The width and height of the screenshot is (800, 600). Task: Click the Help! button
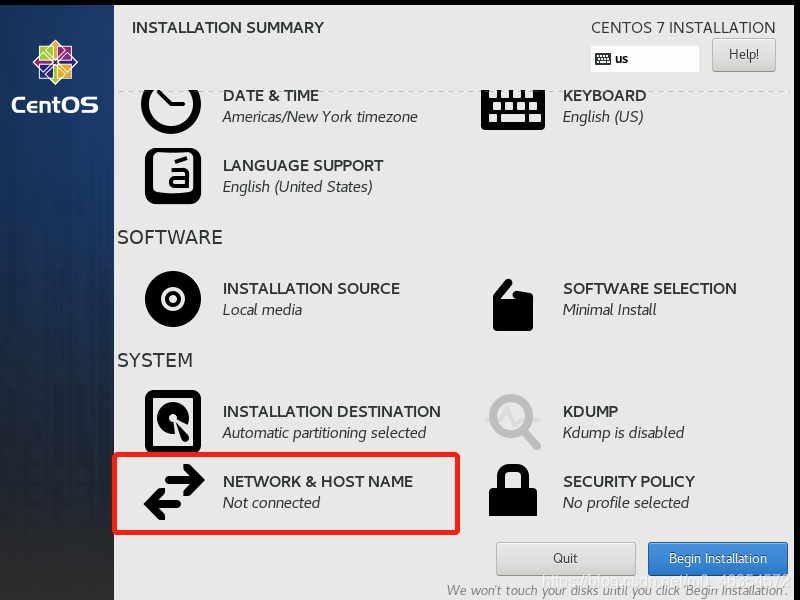(x=744, y=55)
